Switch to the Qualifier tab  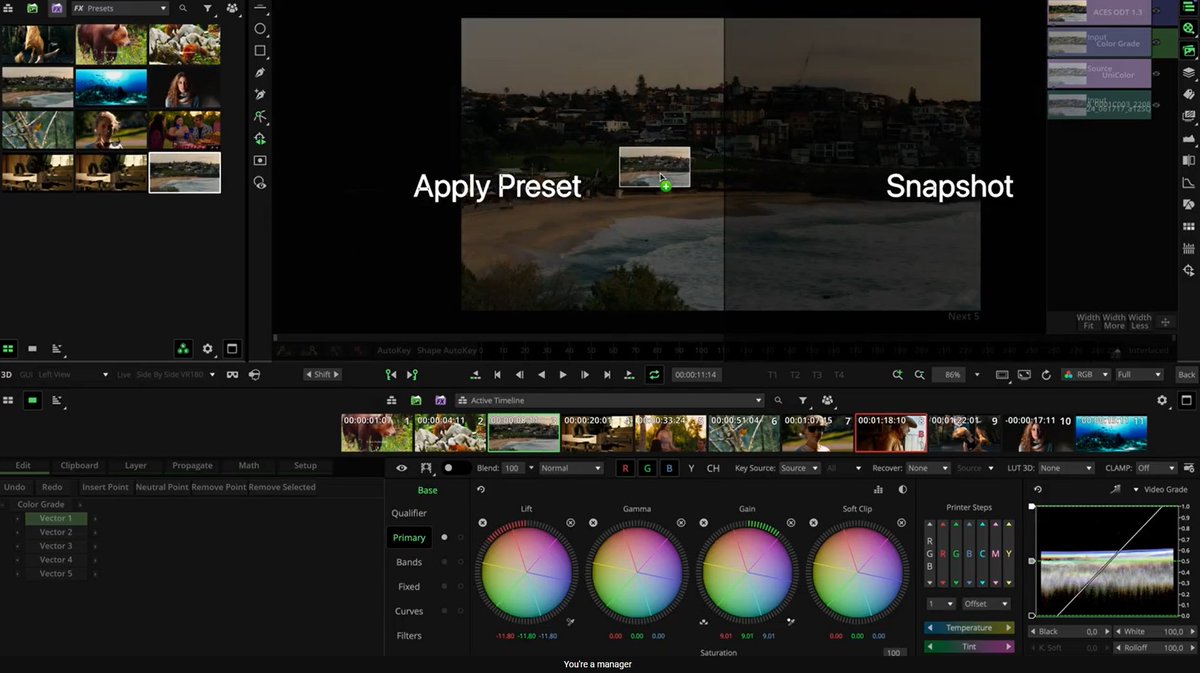point(409,513)
